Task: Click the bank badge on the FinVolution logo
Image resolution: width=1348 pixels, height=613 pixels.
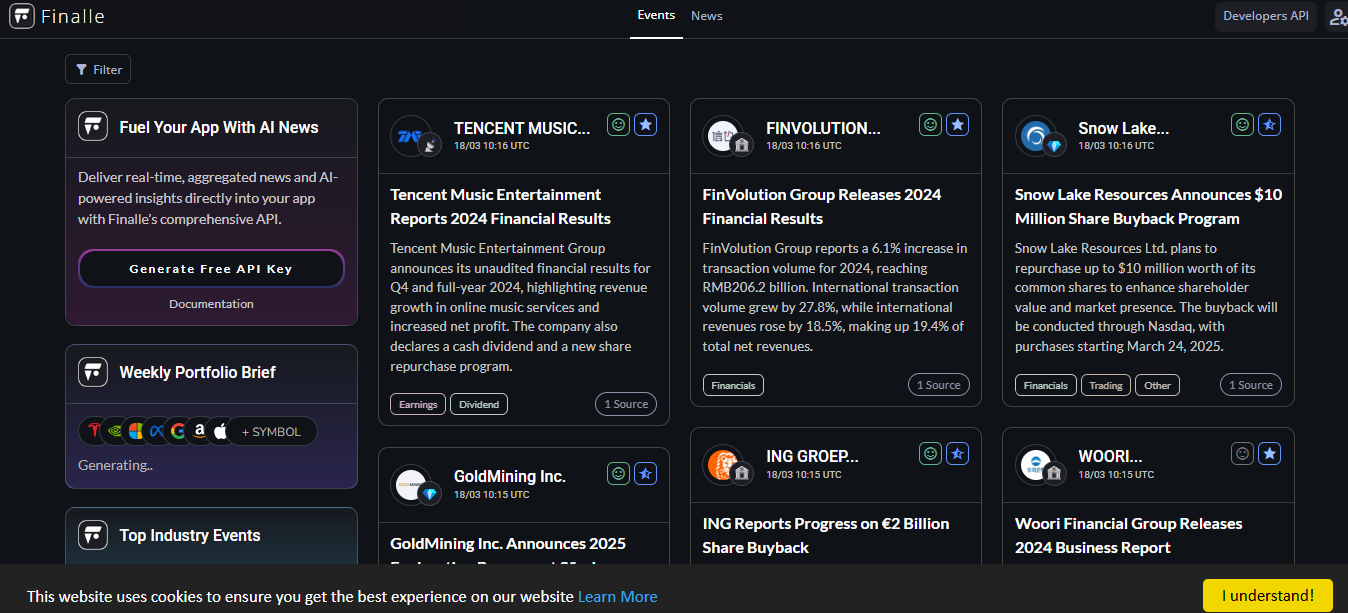Action: [x=742, y=145]
